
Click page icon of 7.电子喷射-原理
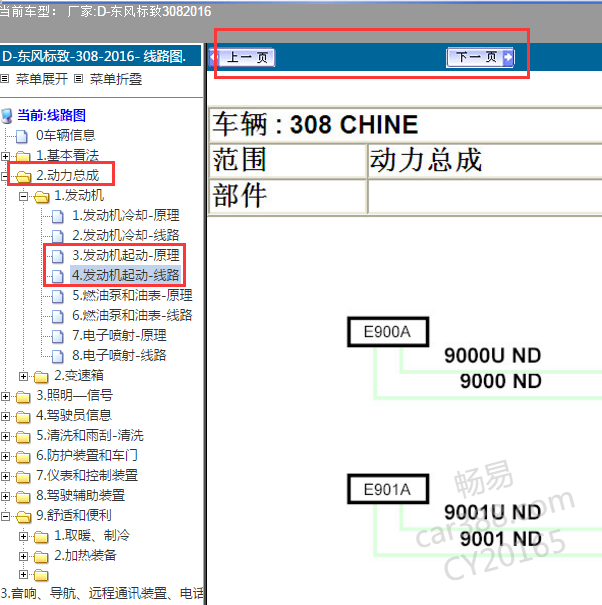[x=57, y=336]
